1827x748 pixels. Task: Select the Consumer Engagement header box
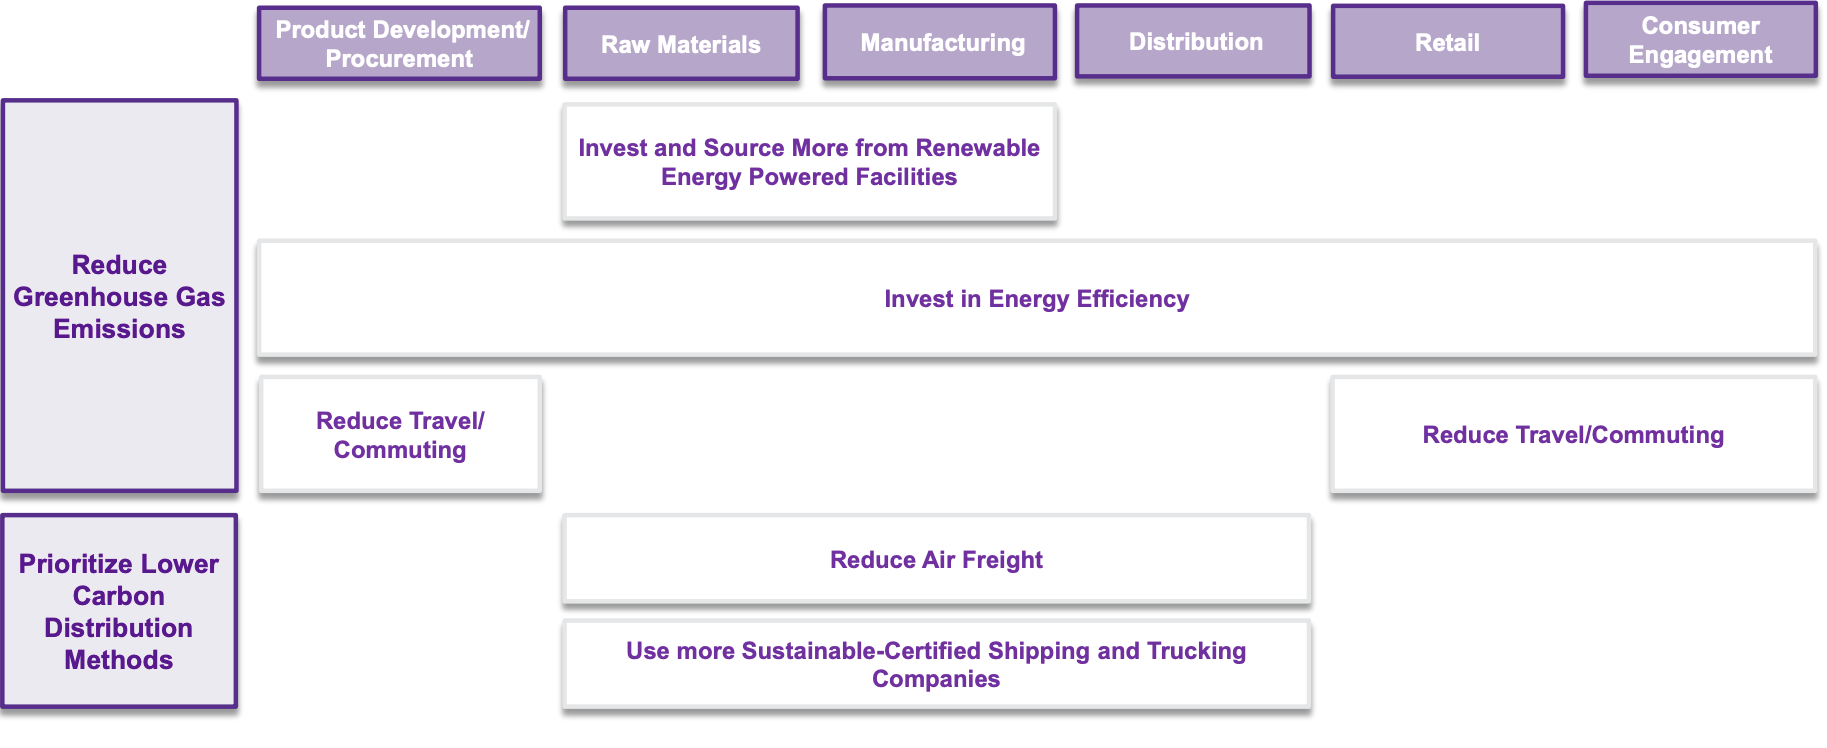pyautogui.click(x=1700, y=40)
